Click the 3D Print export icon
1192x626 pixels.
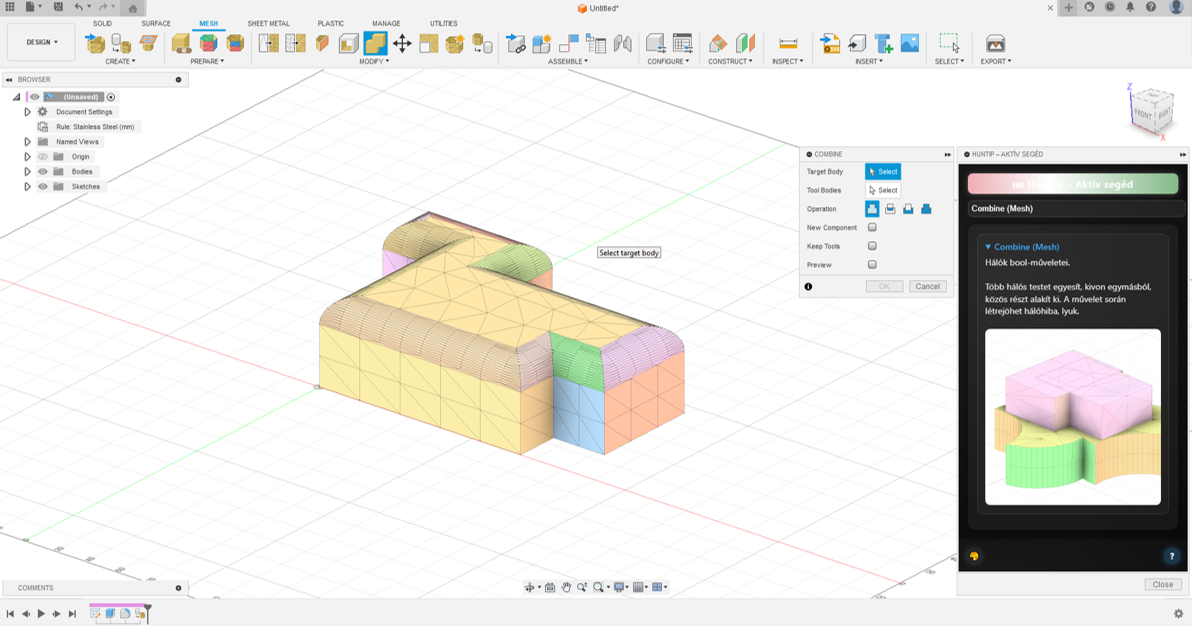pos(995,43)
